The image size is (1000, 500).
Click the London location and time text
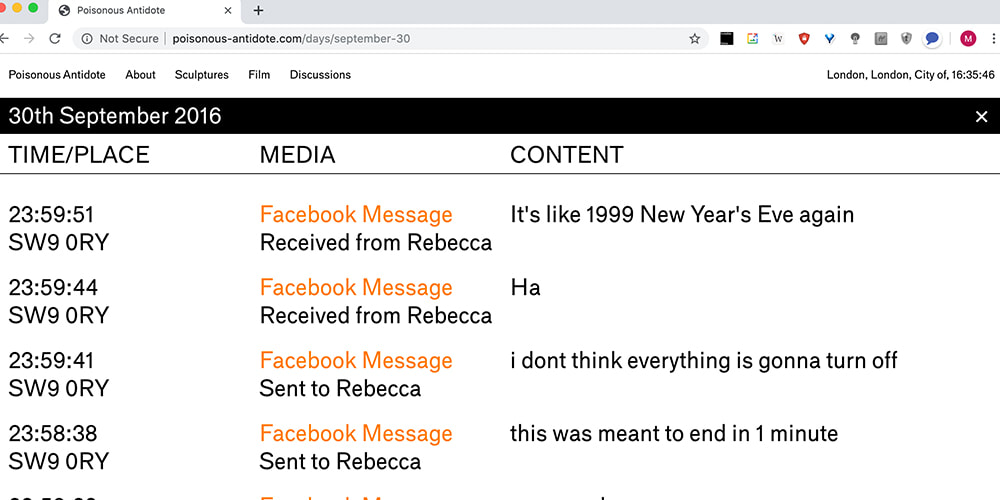point(911,75)
